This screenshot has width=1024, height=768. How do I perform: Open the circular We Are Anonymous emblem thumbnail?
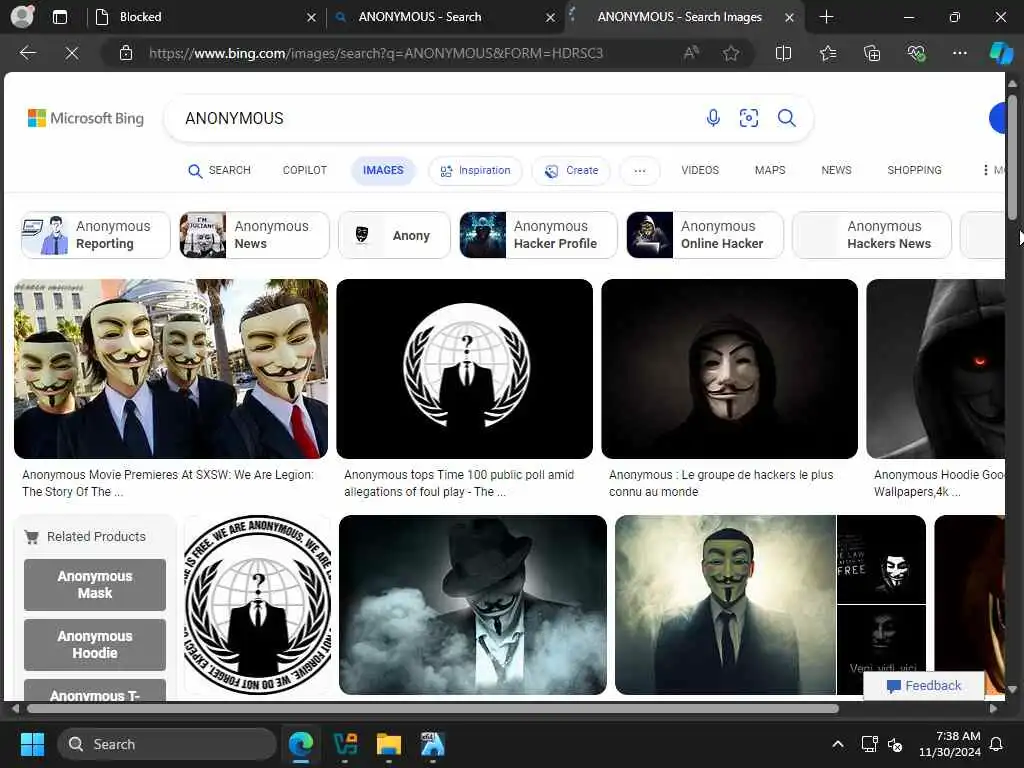pyautogui.click(x=257, y=605)
